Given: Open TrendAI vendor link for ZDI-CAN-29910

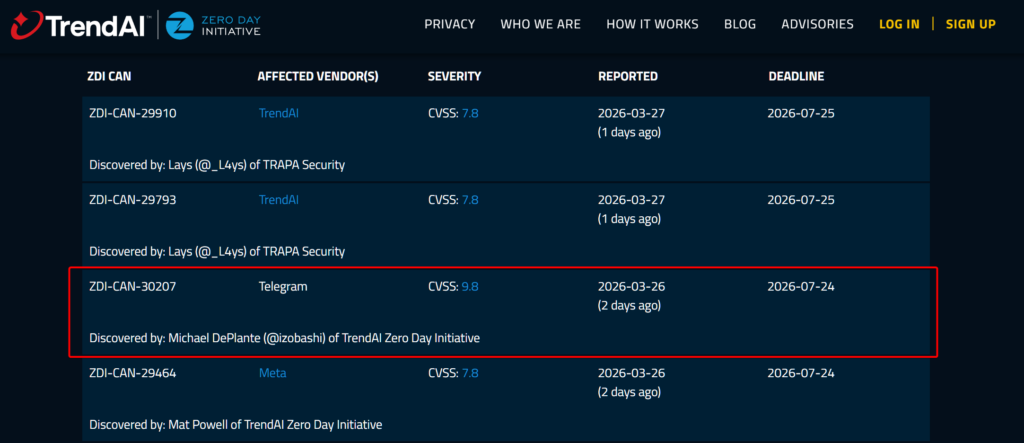Looking at the screenshot, I should coord(279,113).
